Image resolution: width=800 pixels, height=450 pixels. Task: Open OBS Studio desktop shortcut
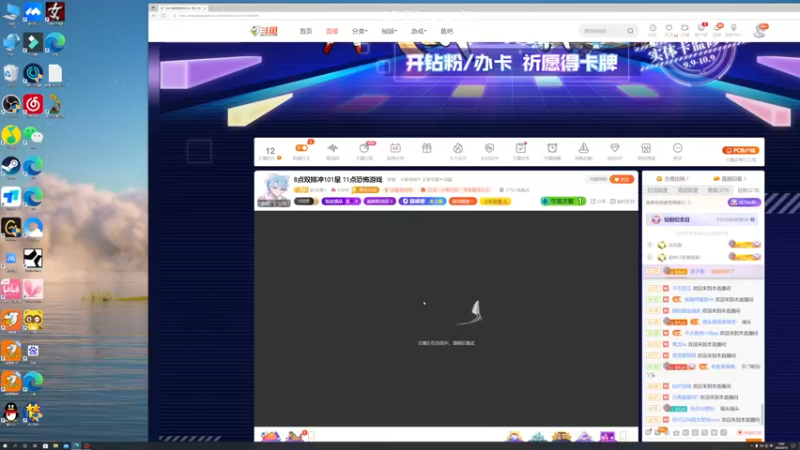11,105
